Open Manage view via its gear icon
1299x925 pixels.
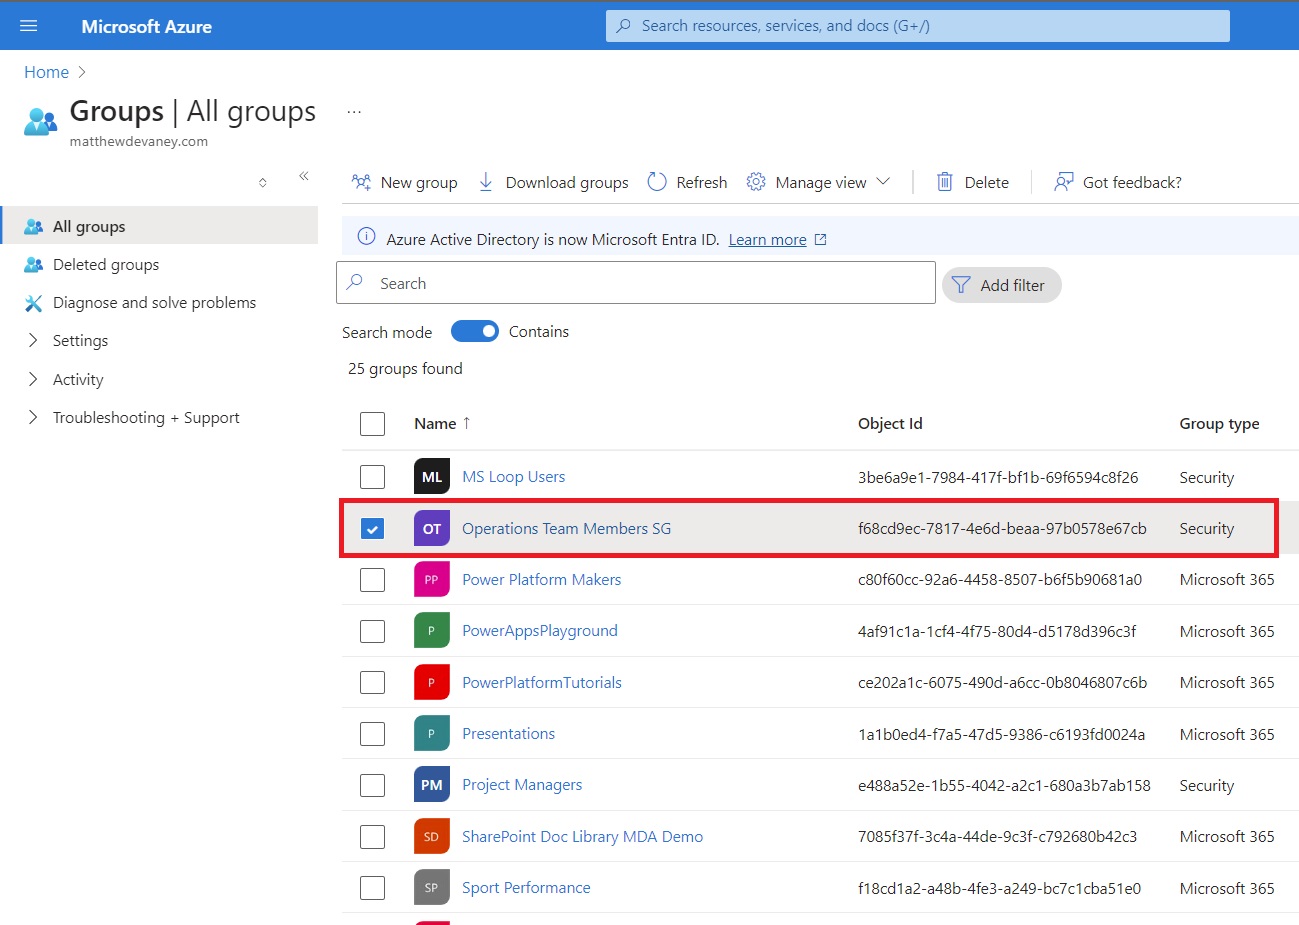coord(757,182)
